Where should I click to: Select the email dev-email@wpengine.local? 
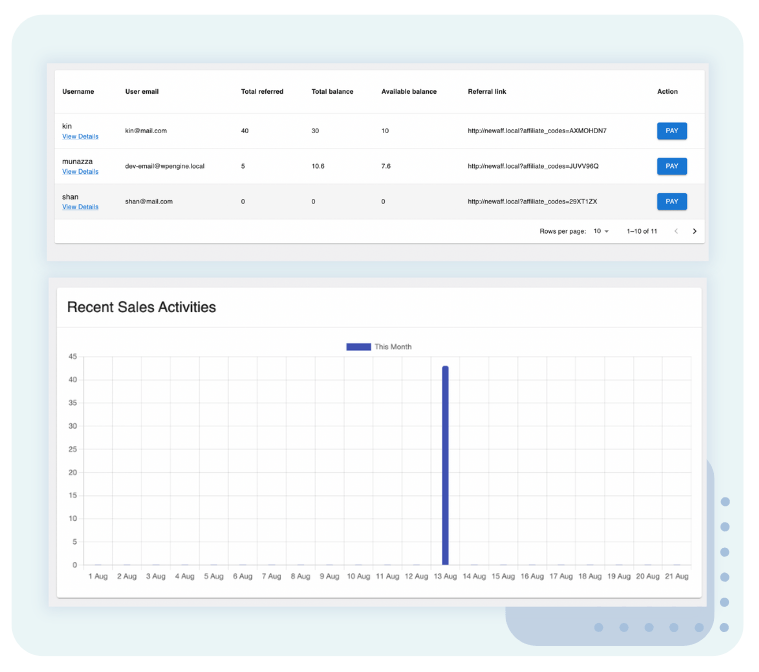[x=165, y=166]
